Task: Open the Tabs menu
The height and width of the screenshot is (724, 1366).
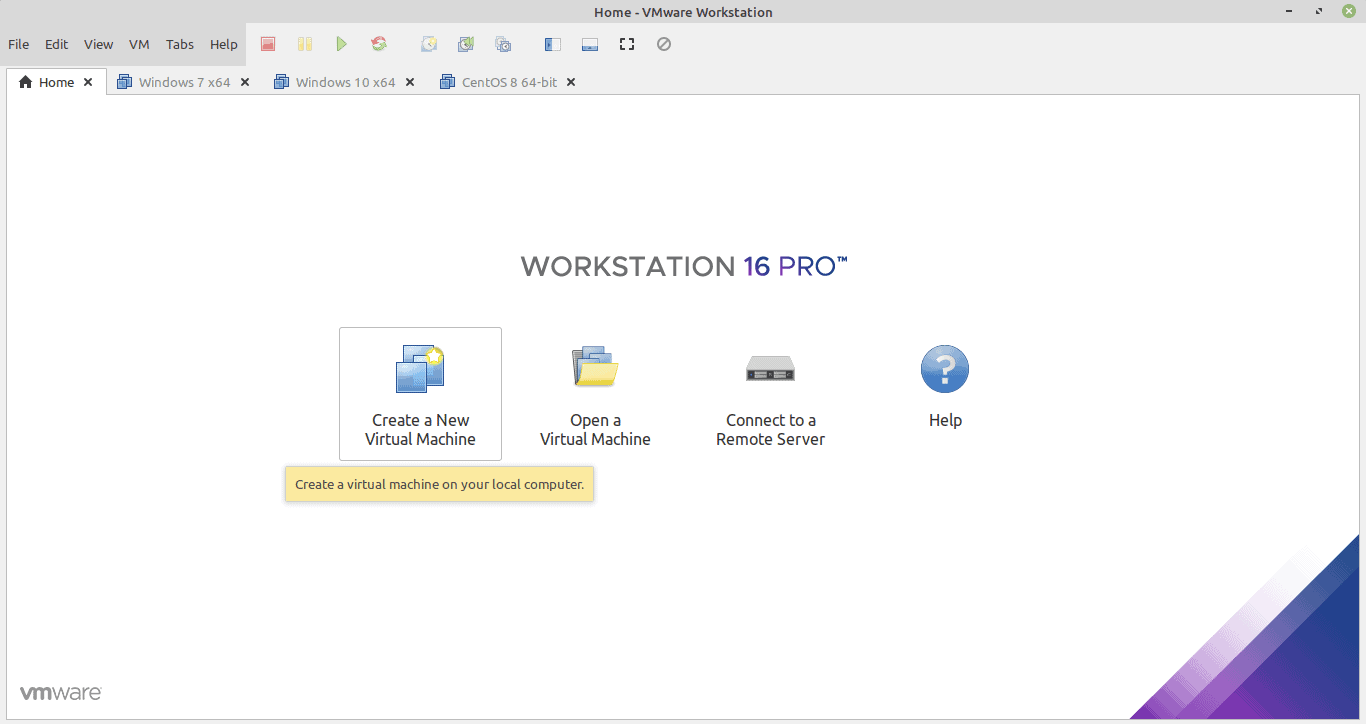Action: (180, 44)
